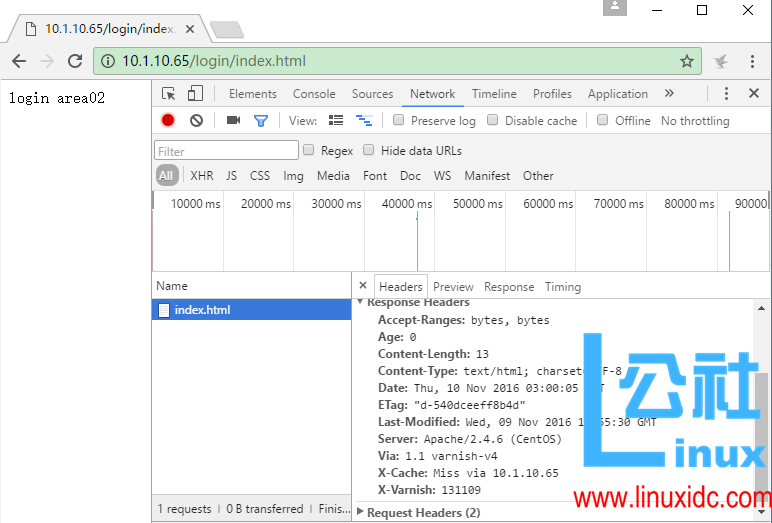Viewport: 772px width, 523px height.
Task: Switch to the Sources tab
Action: [x=372, y=94]
